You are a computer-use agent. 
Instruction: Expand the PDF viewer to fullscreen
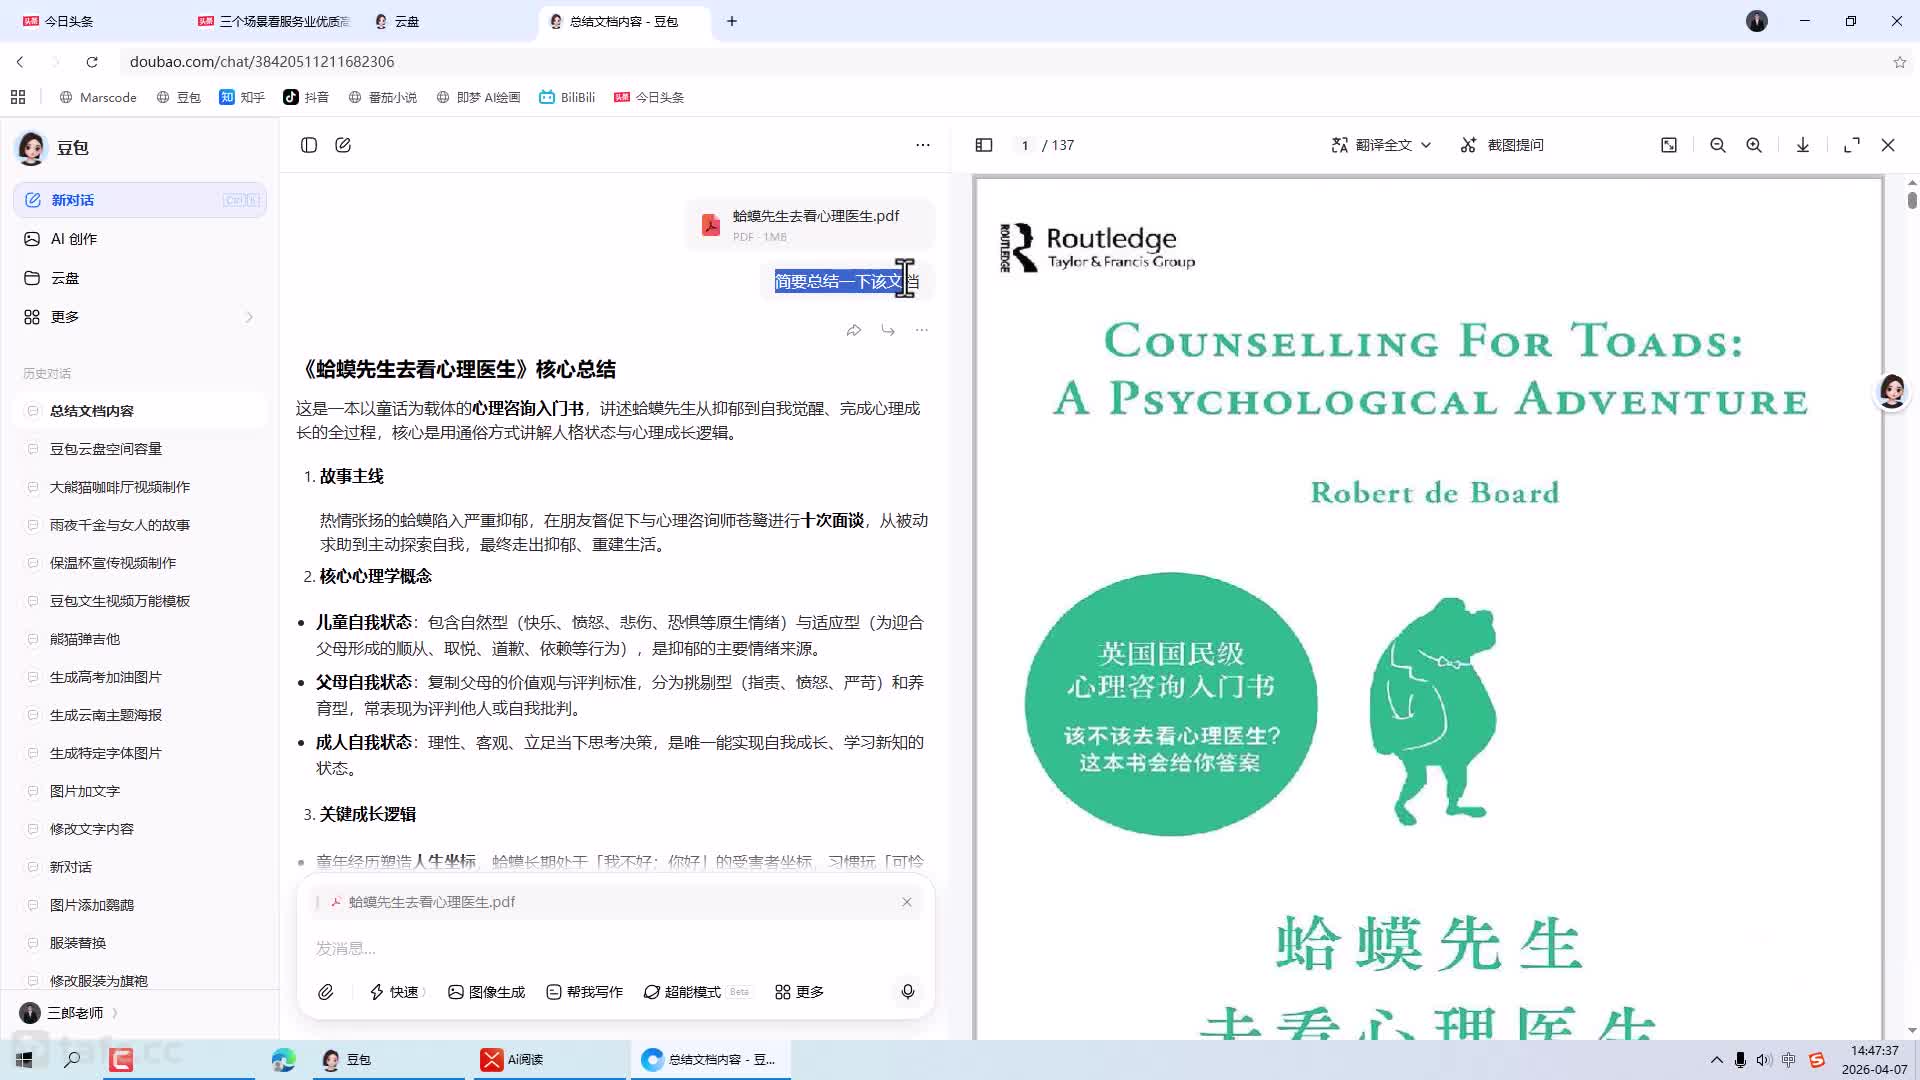click(1852, 145)
